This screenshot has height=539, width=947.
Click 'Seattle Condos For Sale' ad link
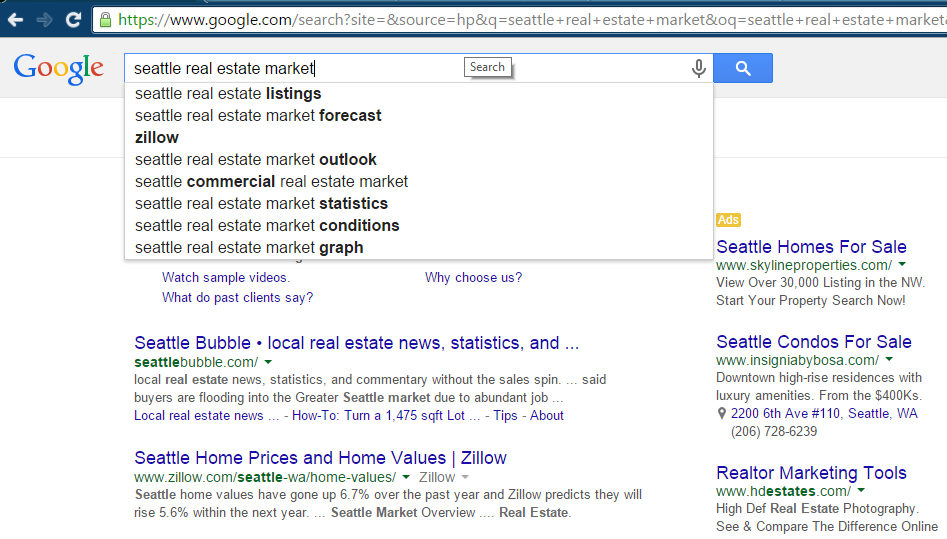coord(814,342)
